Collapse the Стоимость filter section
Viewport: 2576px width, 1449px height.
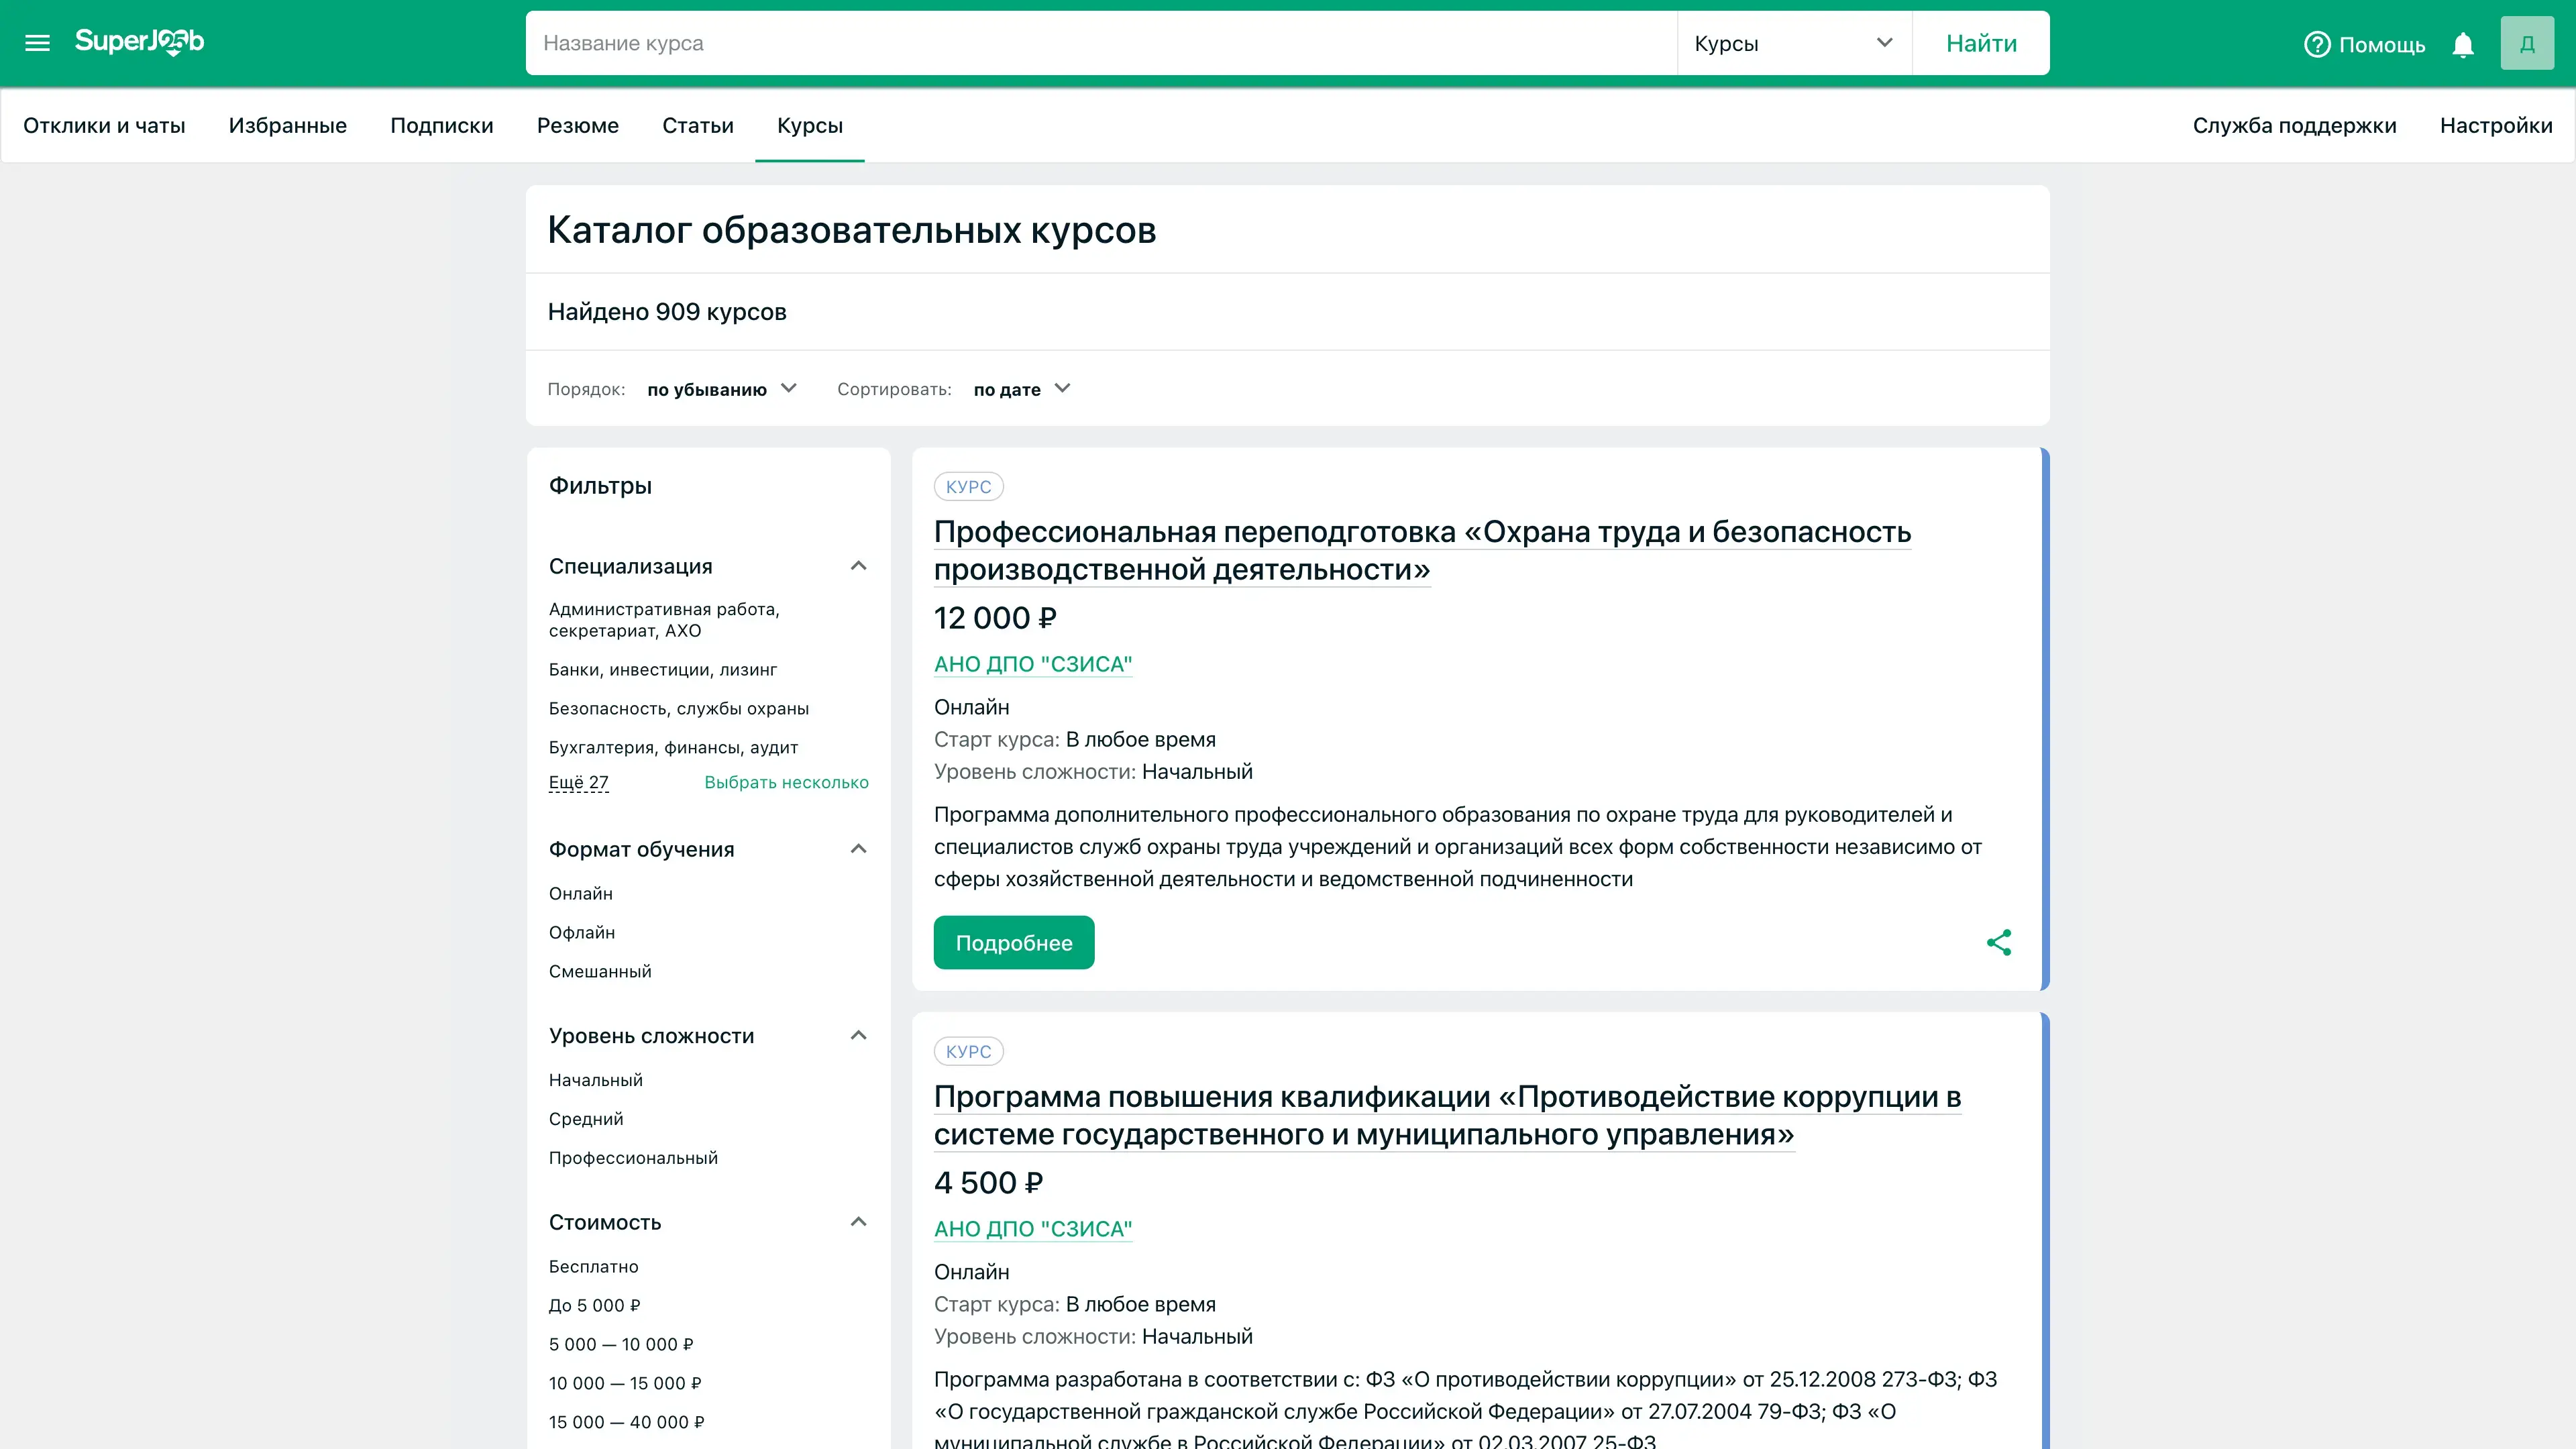858,1222
